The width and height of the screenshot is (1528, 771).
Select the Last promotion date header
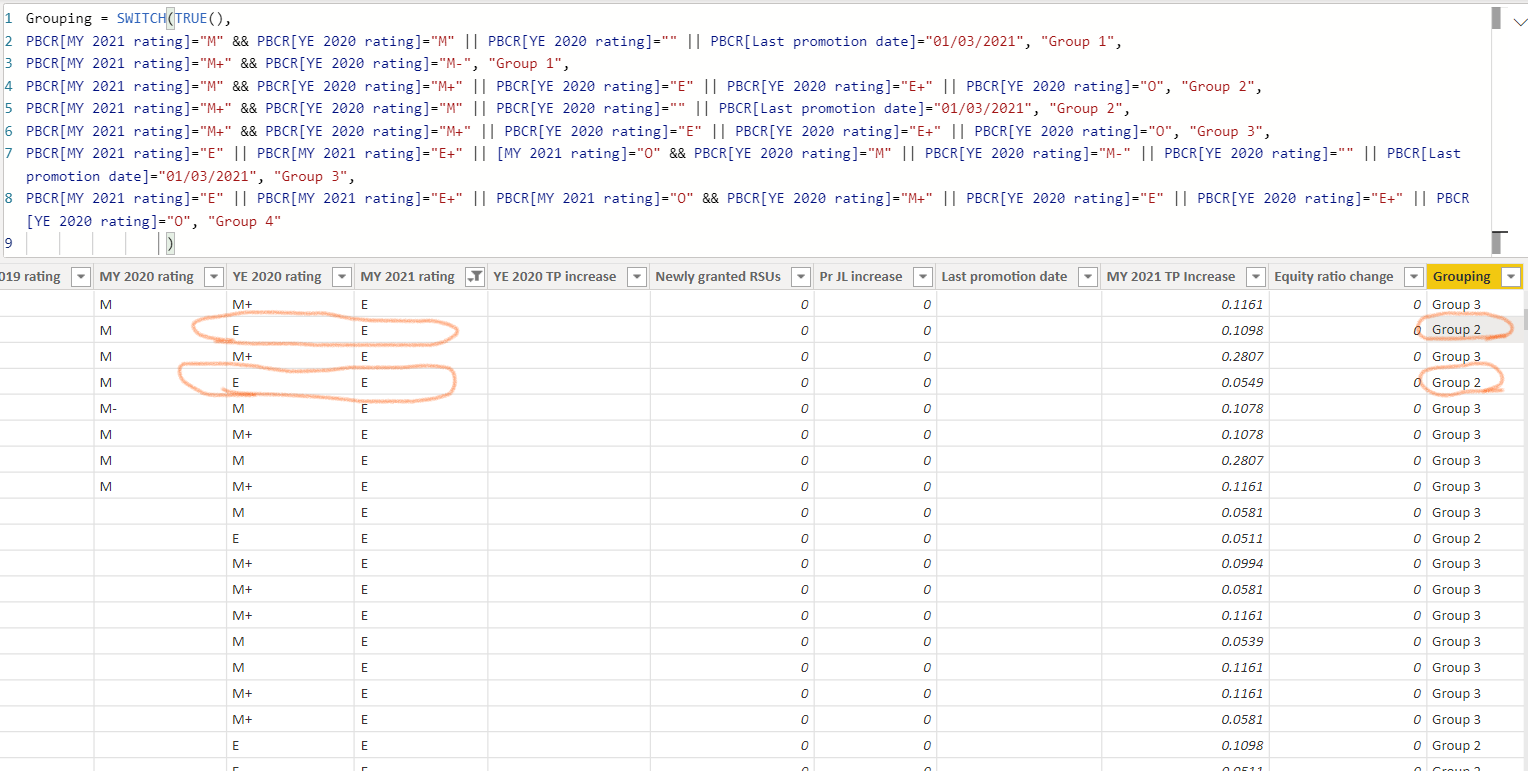(1004, 277)
